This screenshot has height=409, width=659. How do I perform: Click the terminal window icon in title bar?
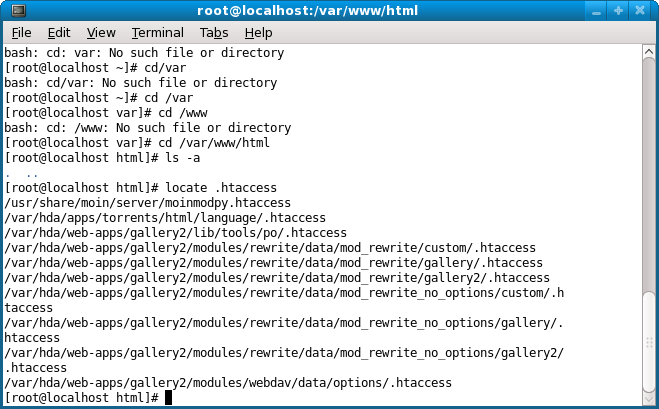(18, 11)
